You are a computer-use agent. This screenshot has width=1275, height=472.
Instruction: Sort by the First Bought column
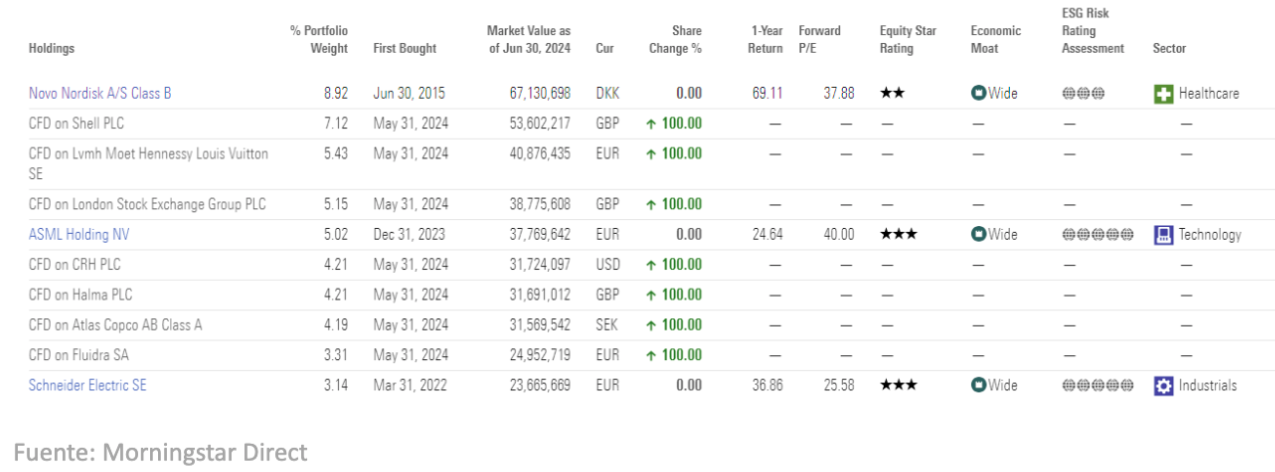pos(404,48)
